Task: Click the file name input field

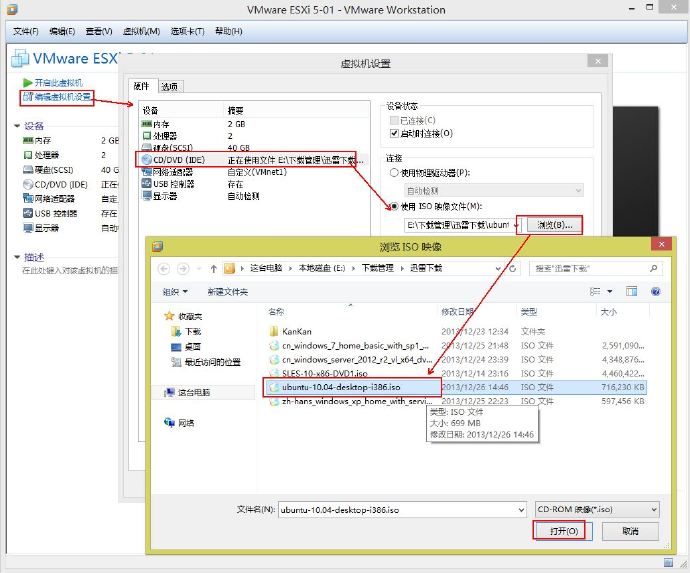Action: (x=402, y=510)
